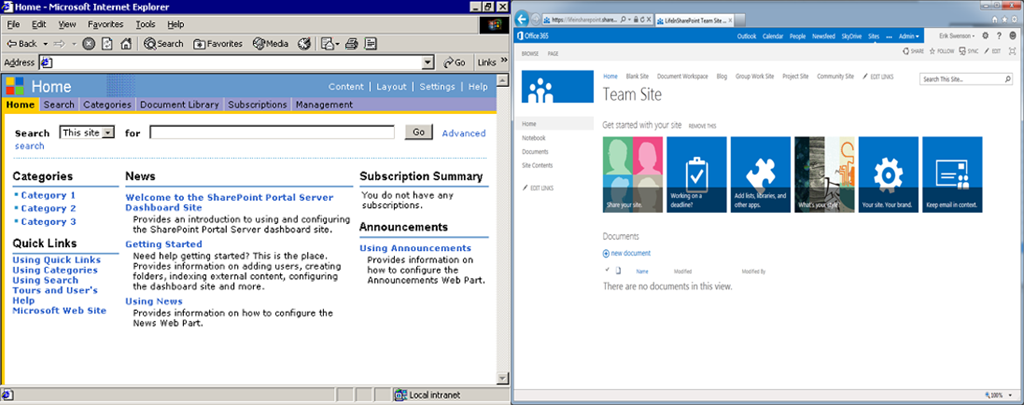Click the Search toolbar button in old IE
Image resolution: width=1024 pixels, height=405 pixels.
(x=164, y=44)
